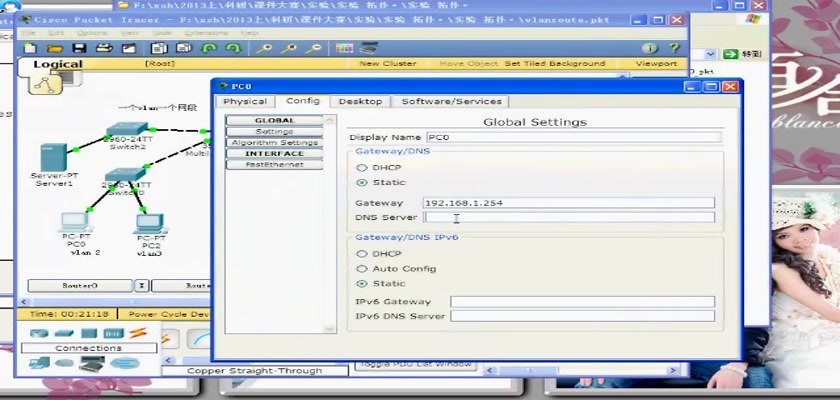This screenshot has height=400, width=840.
Task: Select the Custom Made Devices icon
Action: [92, 364]
